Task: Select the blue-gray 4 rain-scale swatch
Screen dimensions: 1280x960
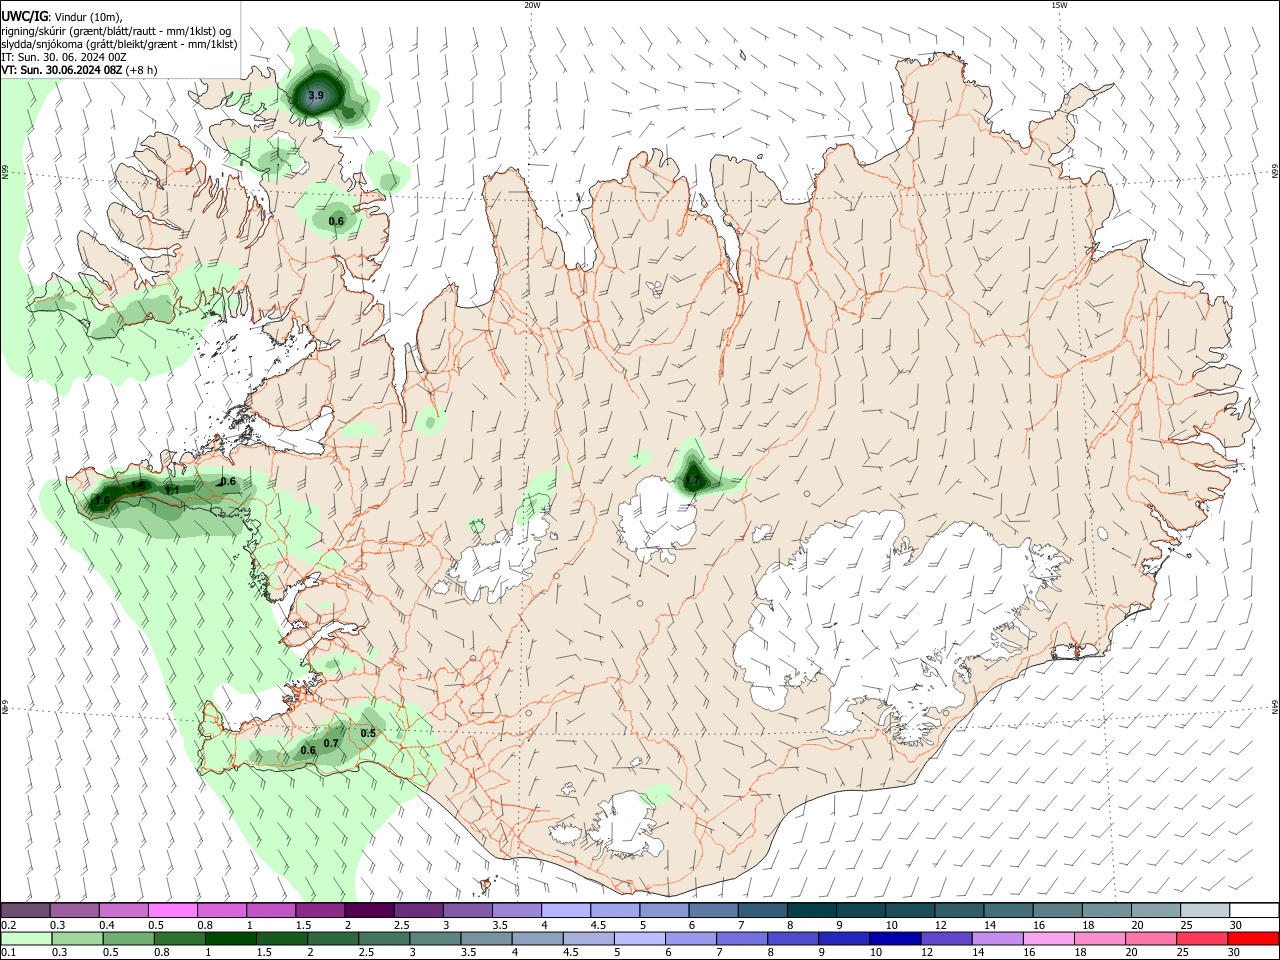Action: click(x=536, y=939)
